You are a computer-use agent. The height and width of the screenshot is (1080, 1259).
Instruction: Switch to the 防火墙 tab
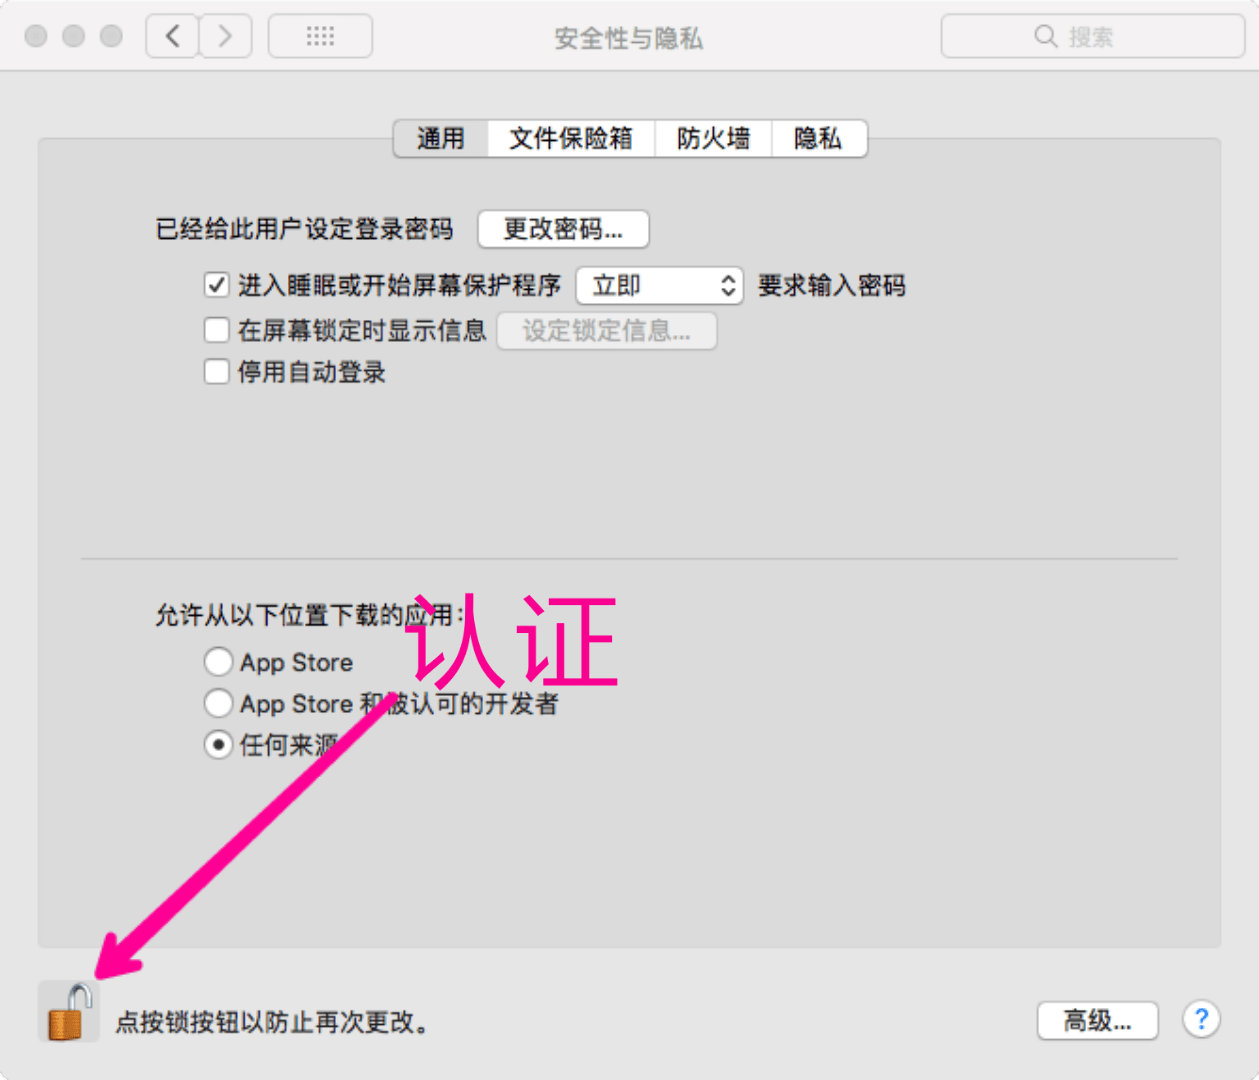click(713, 139)
